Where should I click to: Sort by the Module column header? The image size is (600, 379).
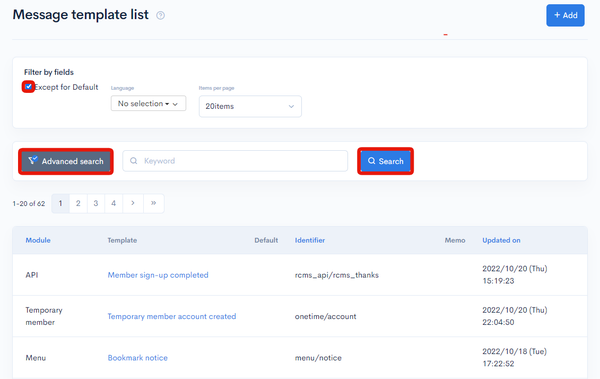(x=38, y=240)
